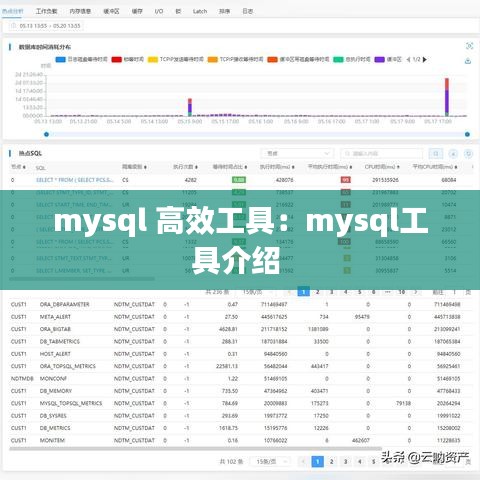
Task: Click previous-page arrow in 102-record pagination
Action: [x=303, y=462]
